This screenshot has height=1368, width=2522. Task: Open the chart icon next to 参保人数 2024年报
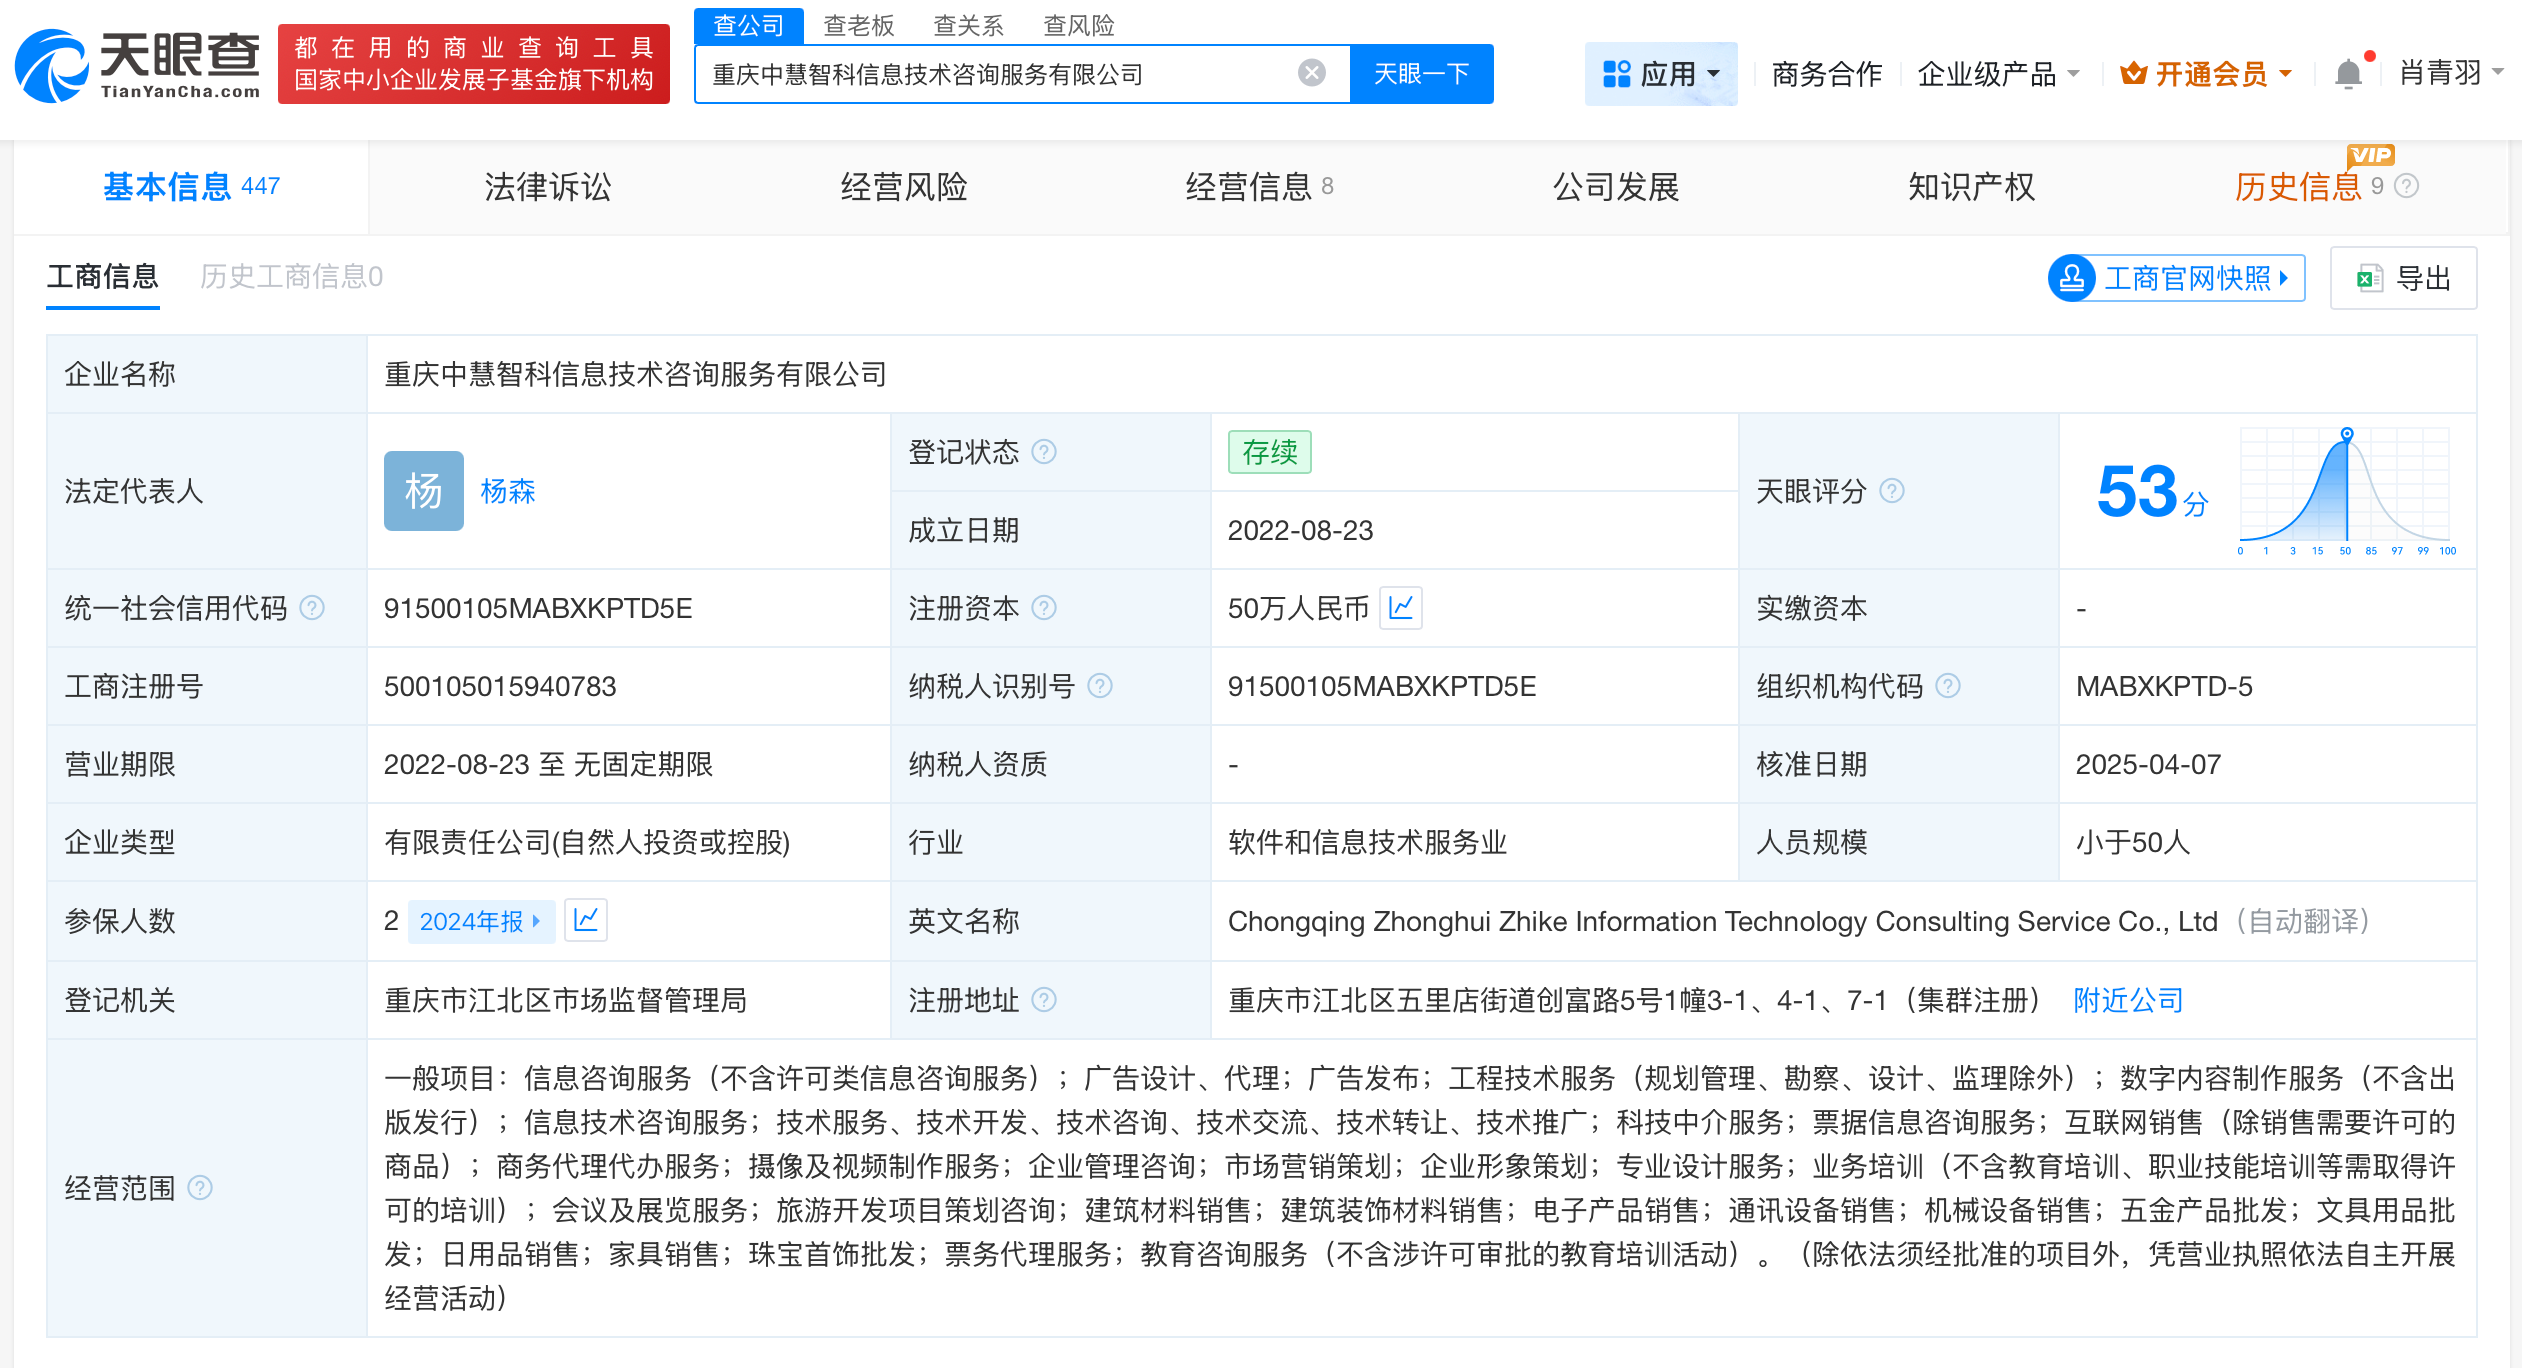(x=587, y=921)
